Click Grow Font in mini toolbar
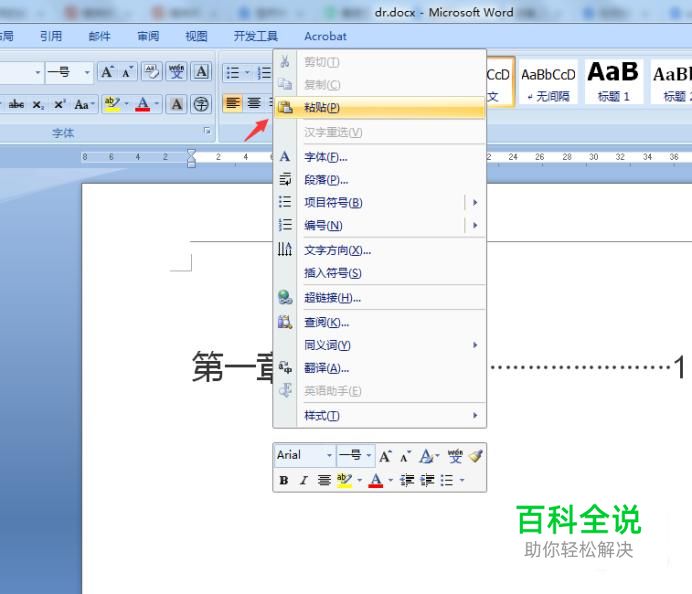The image size is (692, 594). (385, 456)
